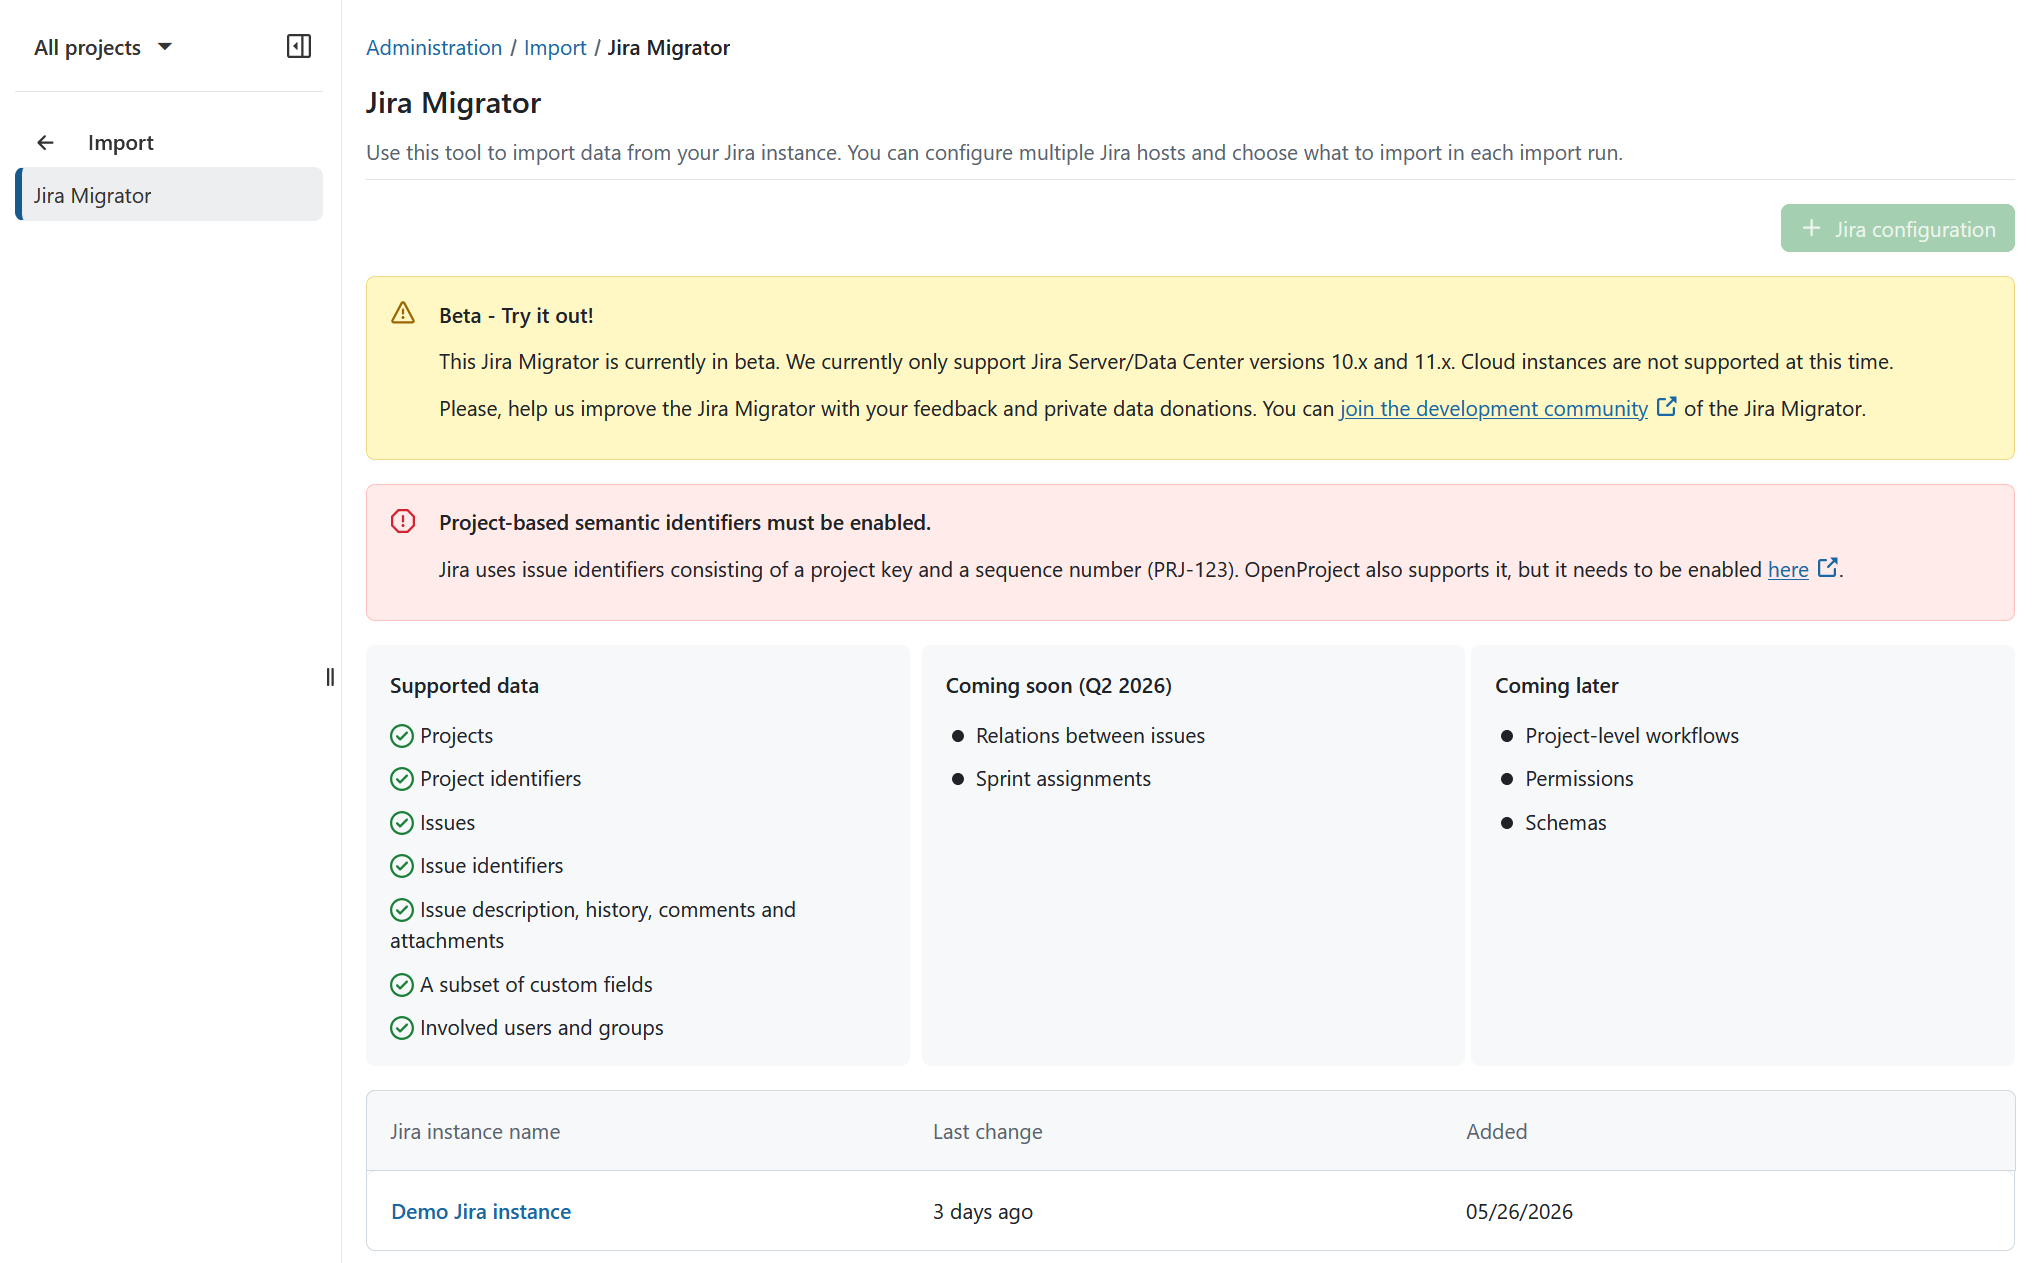This screenshot has width=2032, height=1263.
Task: Open the All projects dropdown
Action: click(103, 47)
